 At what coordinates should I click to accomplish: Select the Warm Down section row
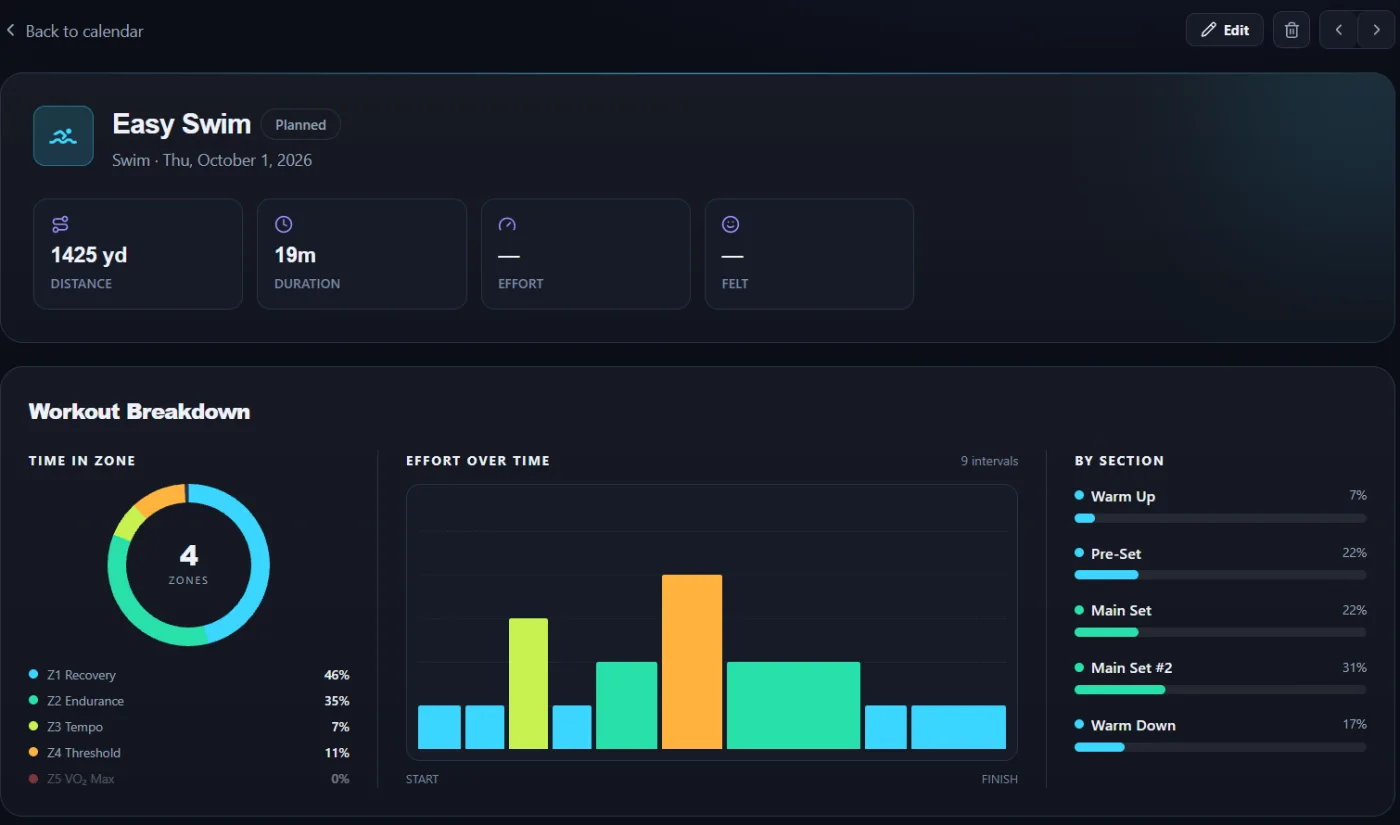[1220, 735]
